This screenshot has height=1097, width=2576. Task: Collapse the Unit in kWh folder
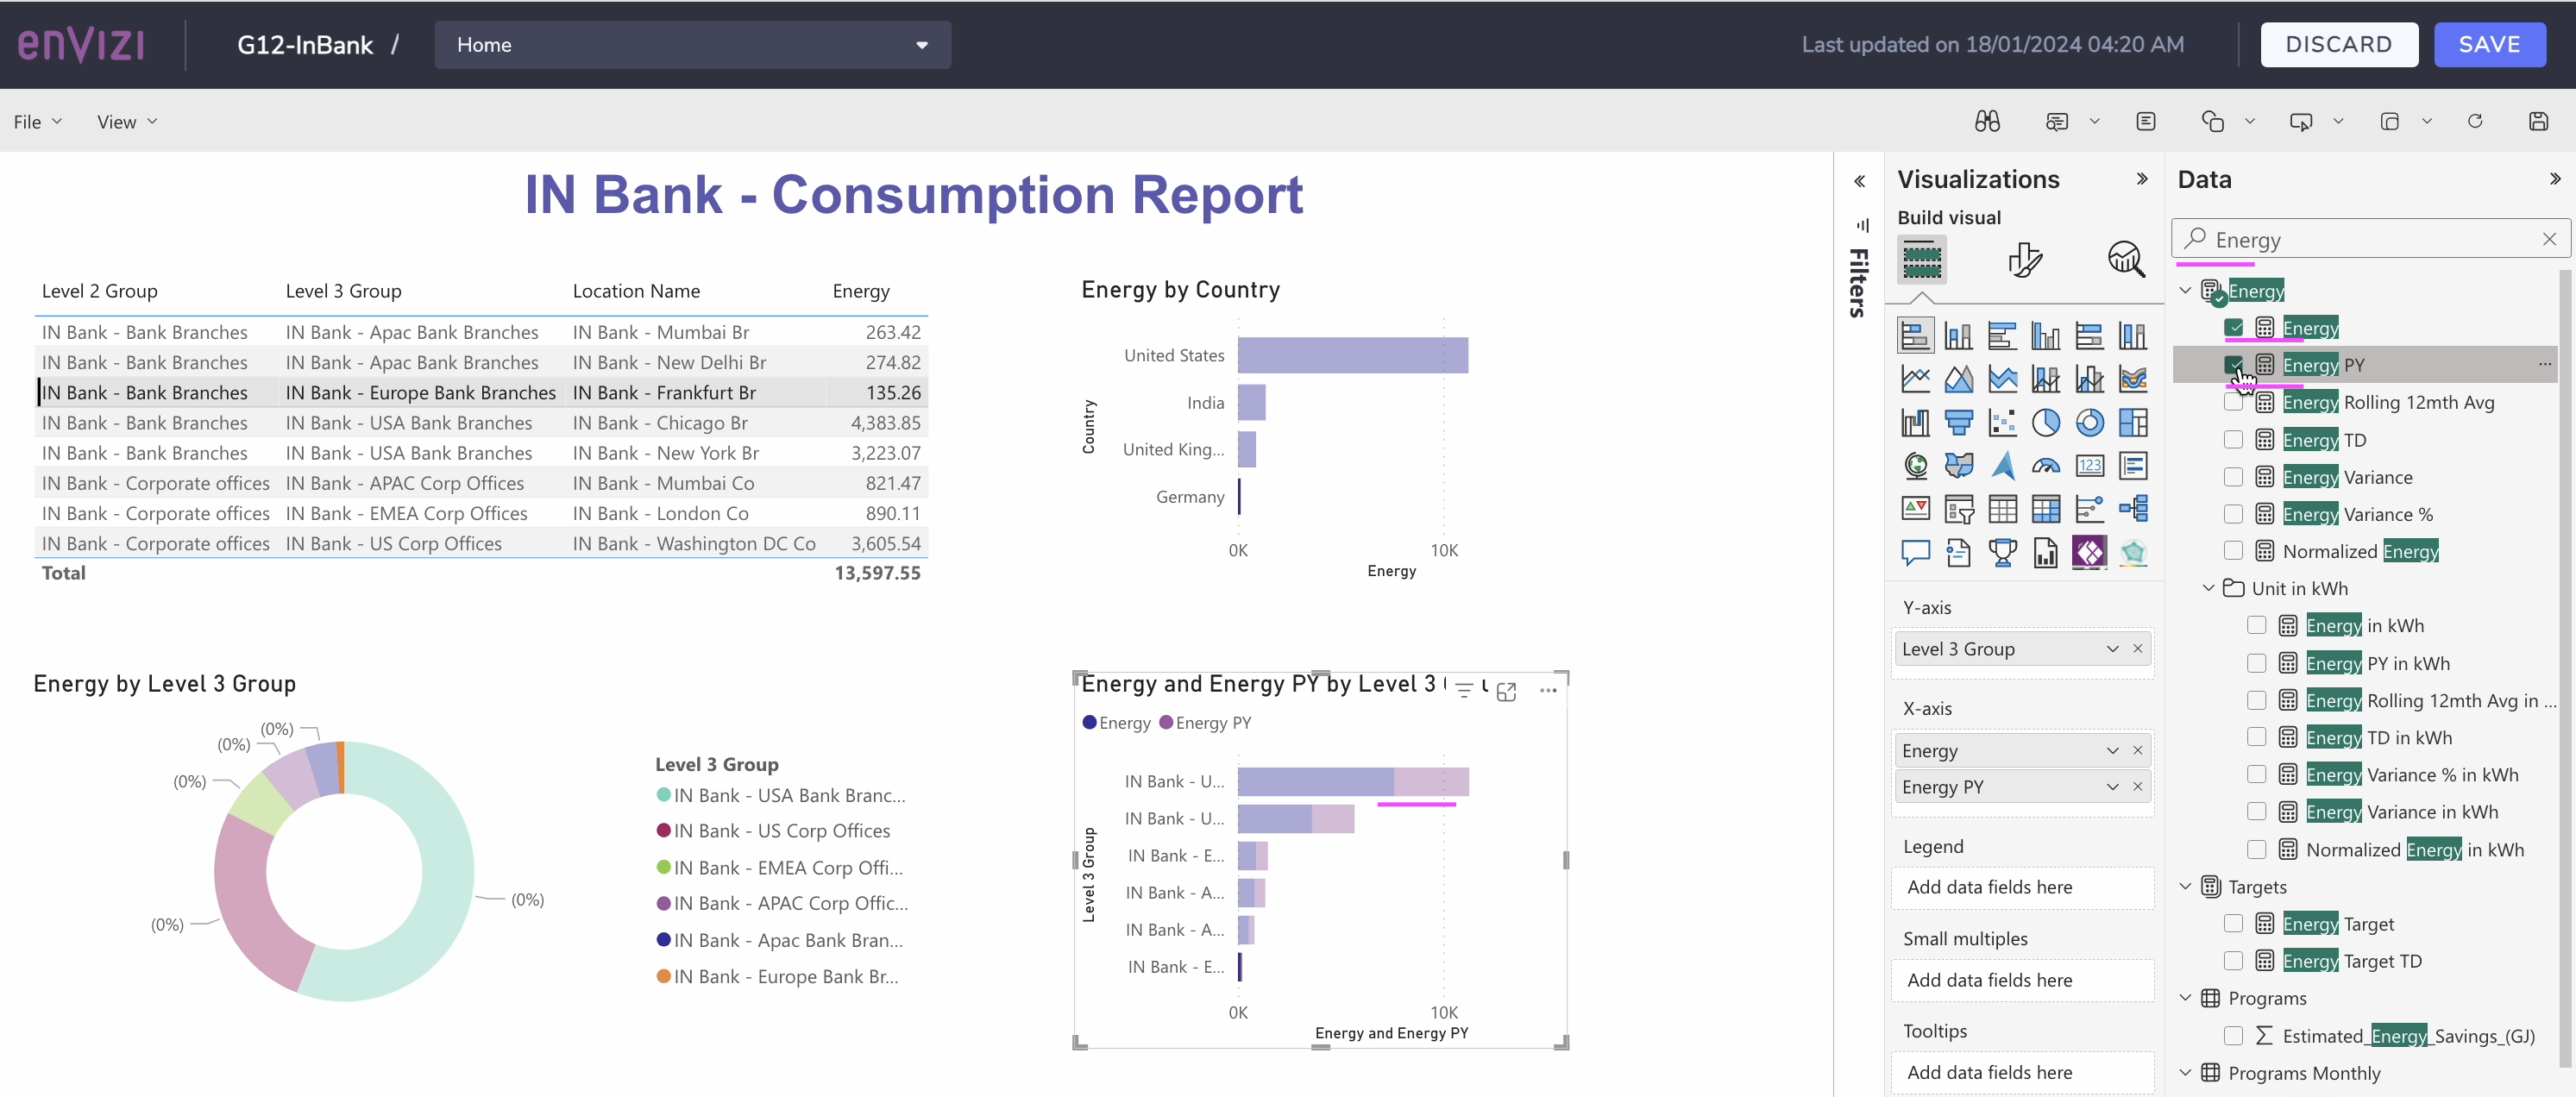pyautogui.click(x=2208, y=588)
